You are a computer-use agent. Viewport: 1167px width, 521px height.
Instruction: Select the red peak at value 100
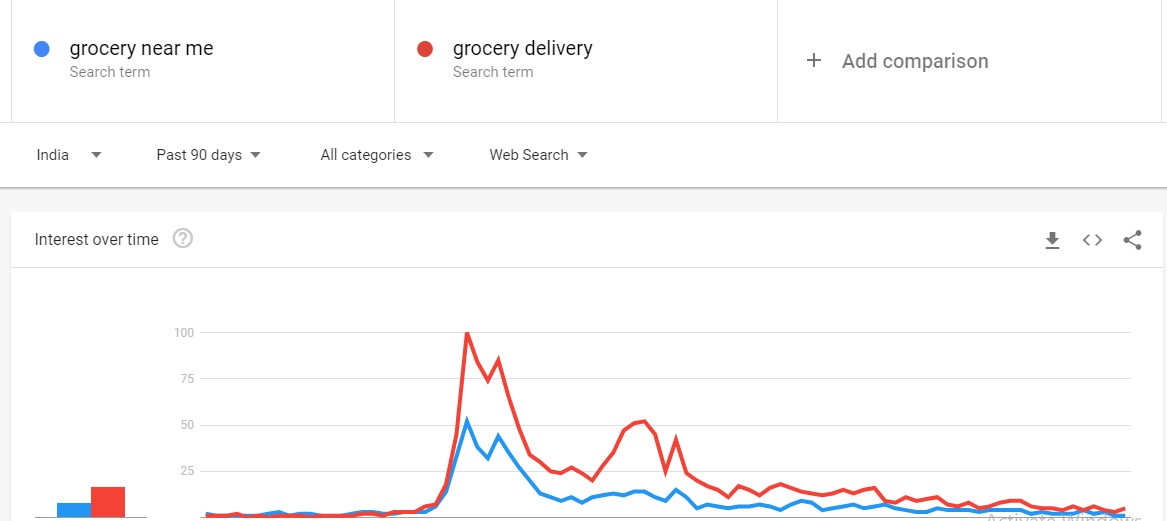pyautogui.click(x=467, y=333)
